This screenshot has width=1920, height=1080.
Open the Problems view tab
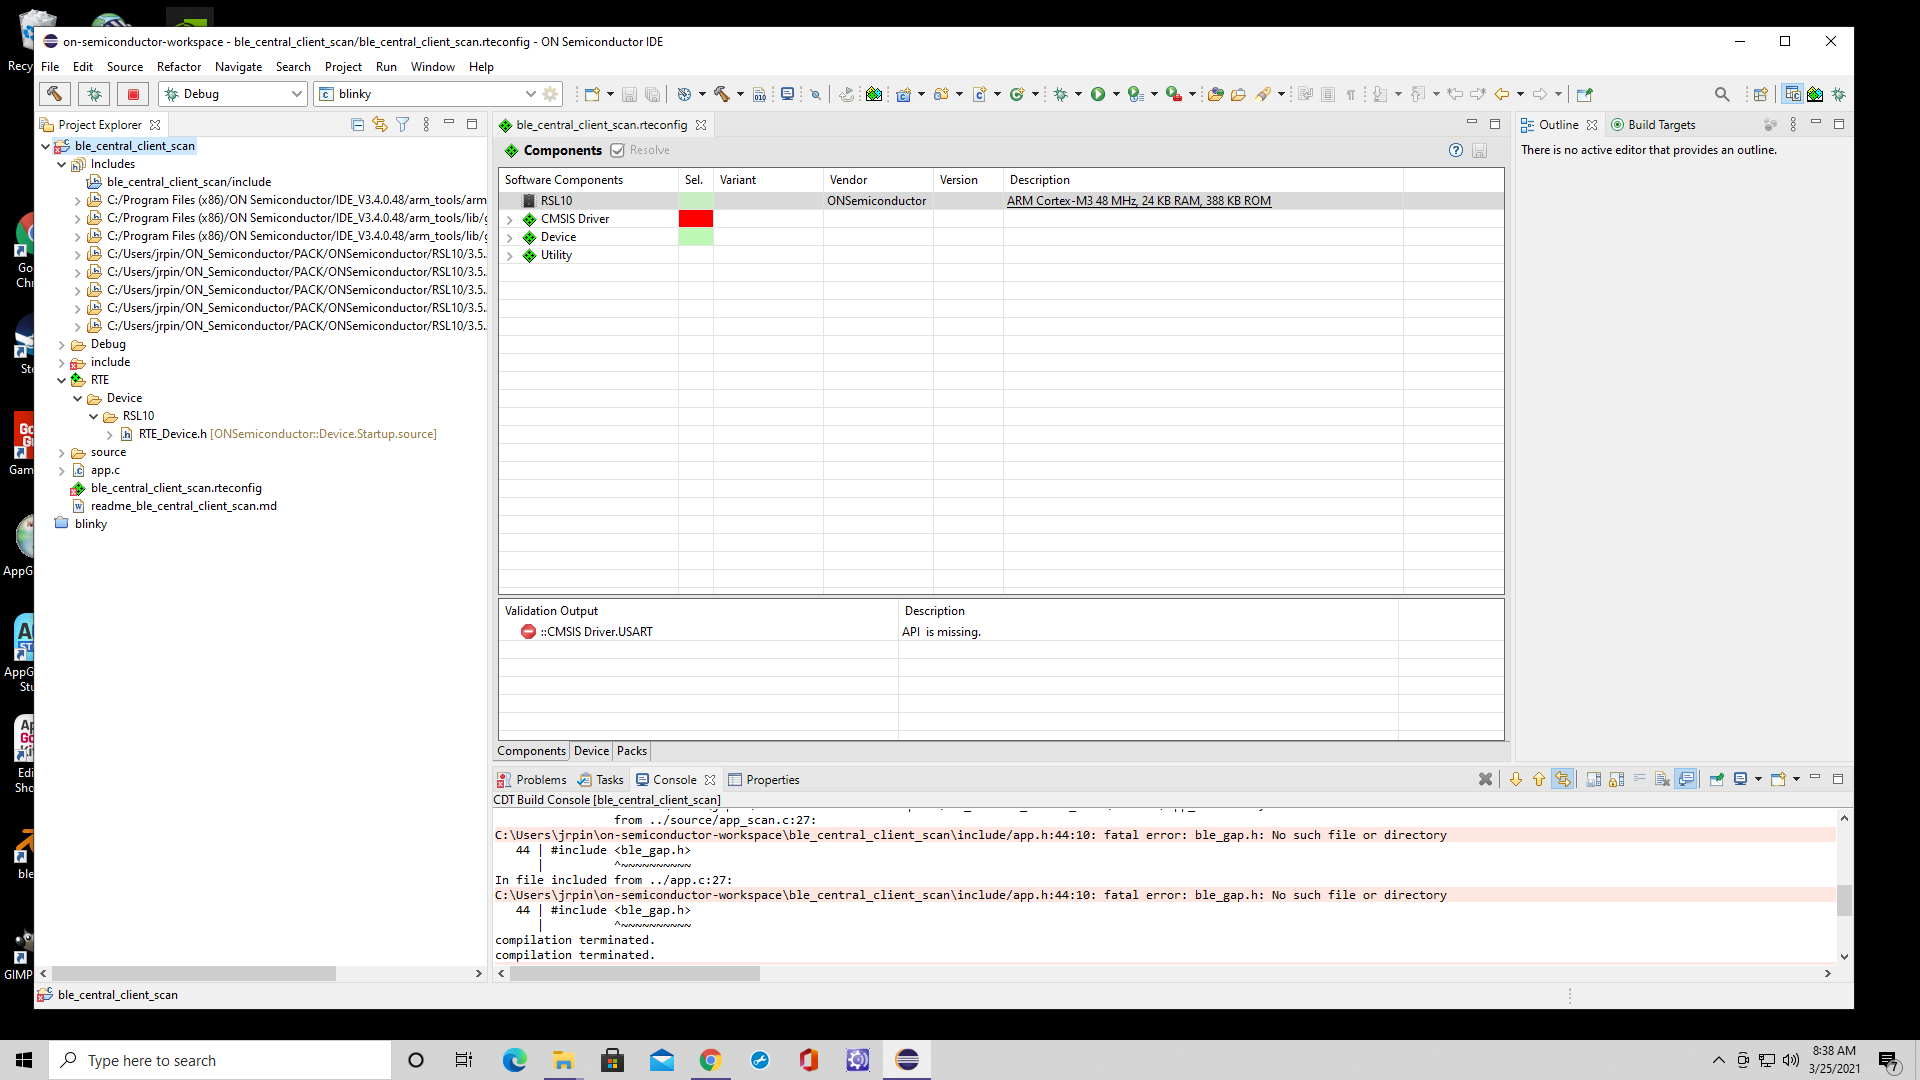[540, 780]
